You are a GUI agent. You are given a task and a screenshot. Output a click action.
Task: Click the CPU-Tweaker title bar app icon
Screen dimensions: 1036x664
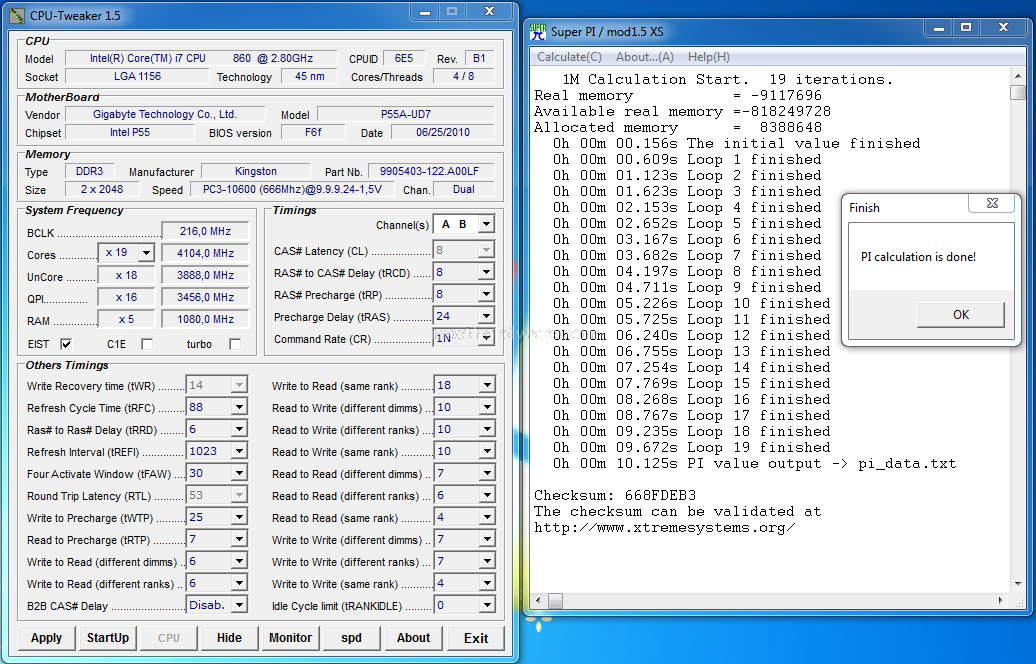pos(17,15)
